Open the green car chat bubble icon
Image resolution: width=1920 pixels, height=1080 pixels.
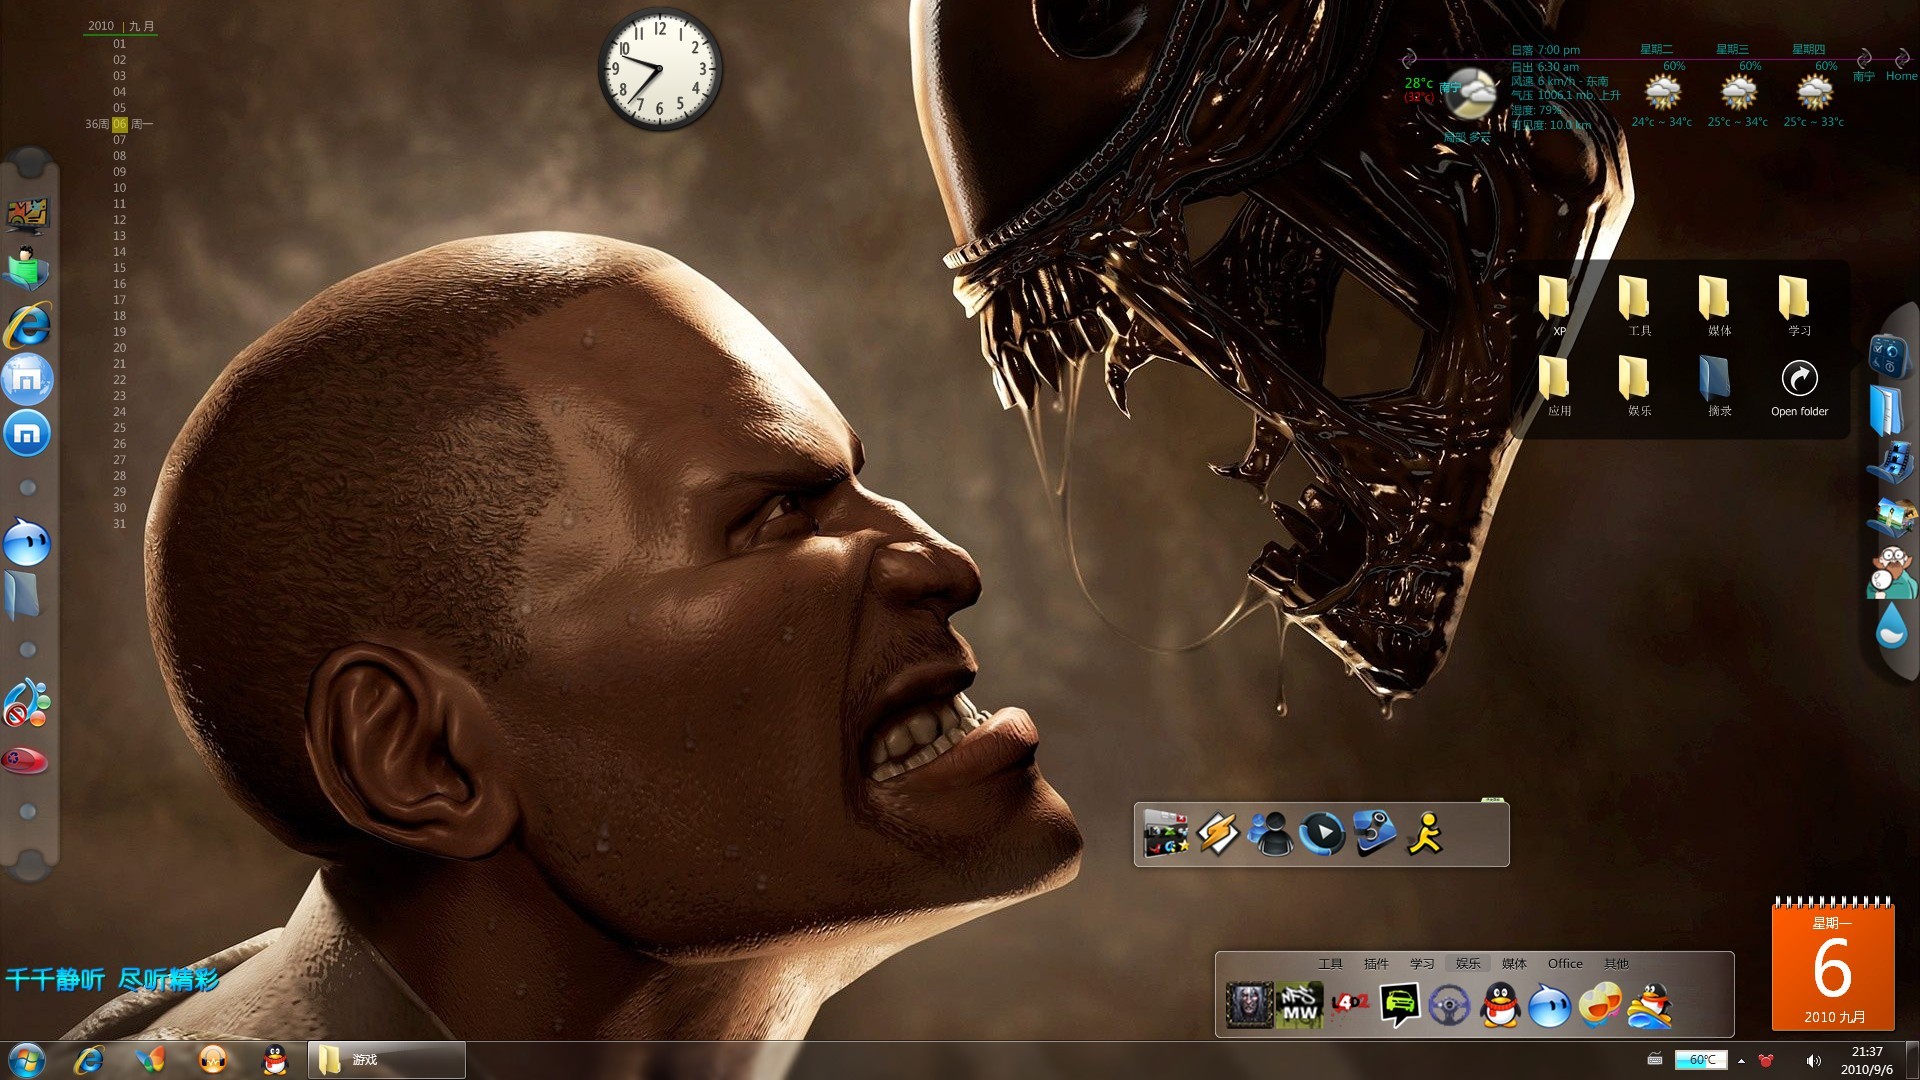click(1399, 1004)
